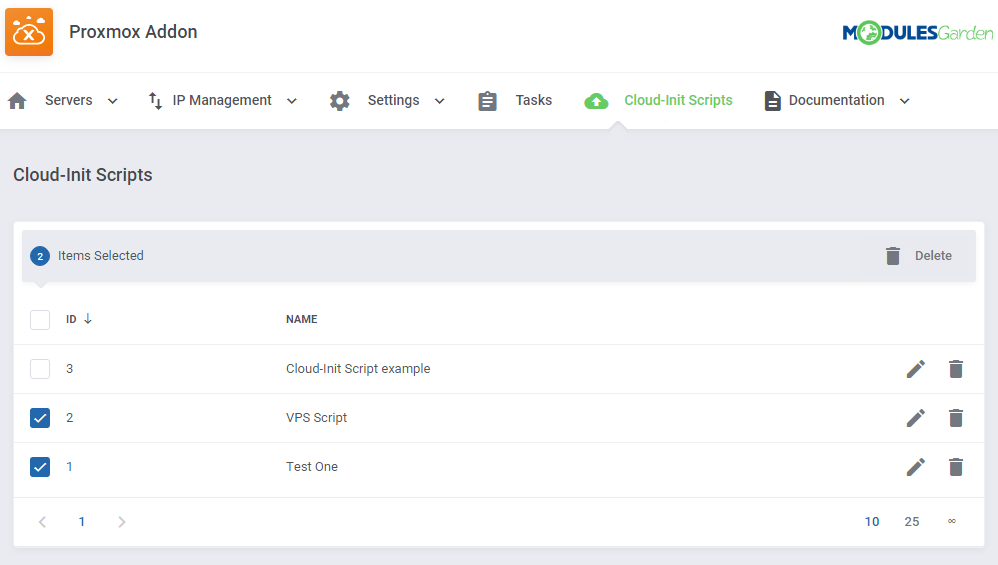Image resolution: width=998 pixels, height=565 pixels.
Task: Click the Items Selected label
Action: point(101,256)
